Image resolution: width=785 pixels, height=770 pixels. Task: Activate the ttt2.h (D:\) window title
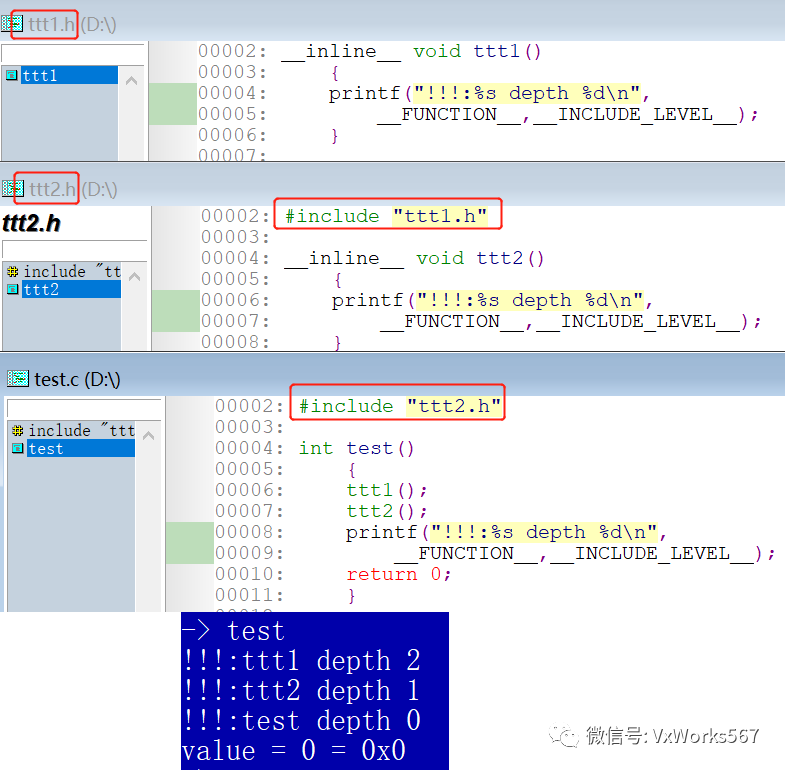(x=73, y=189)
